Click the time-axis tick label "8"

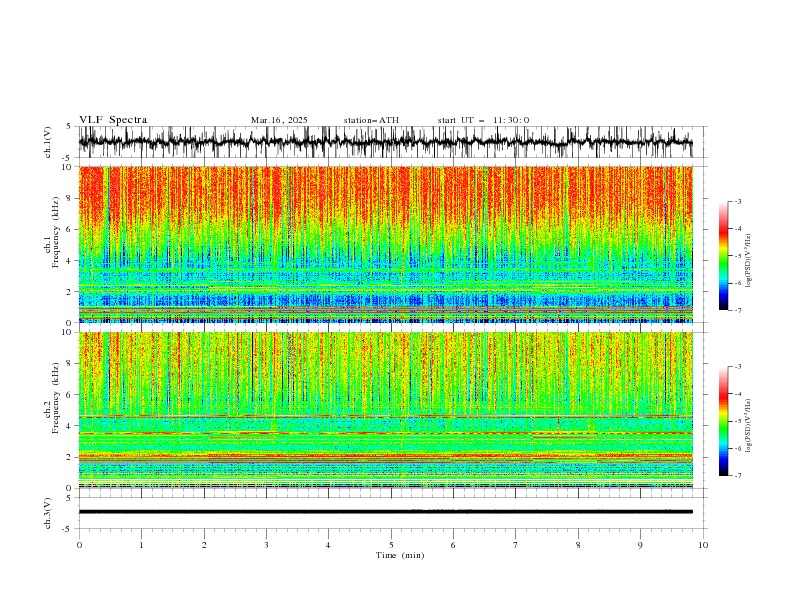(x=578, y=545)
